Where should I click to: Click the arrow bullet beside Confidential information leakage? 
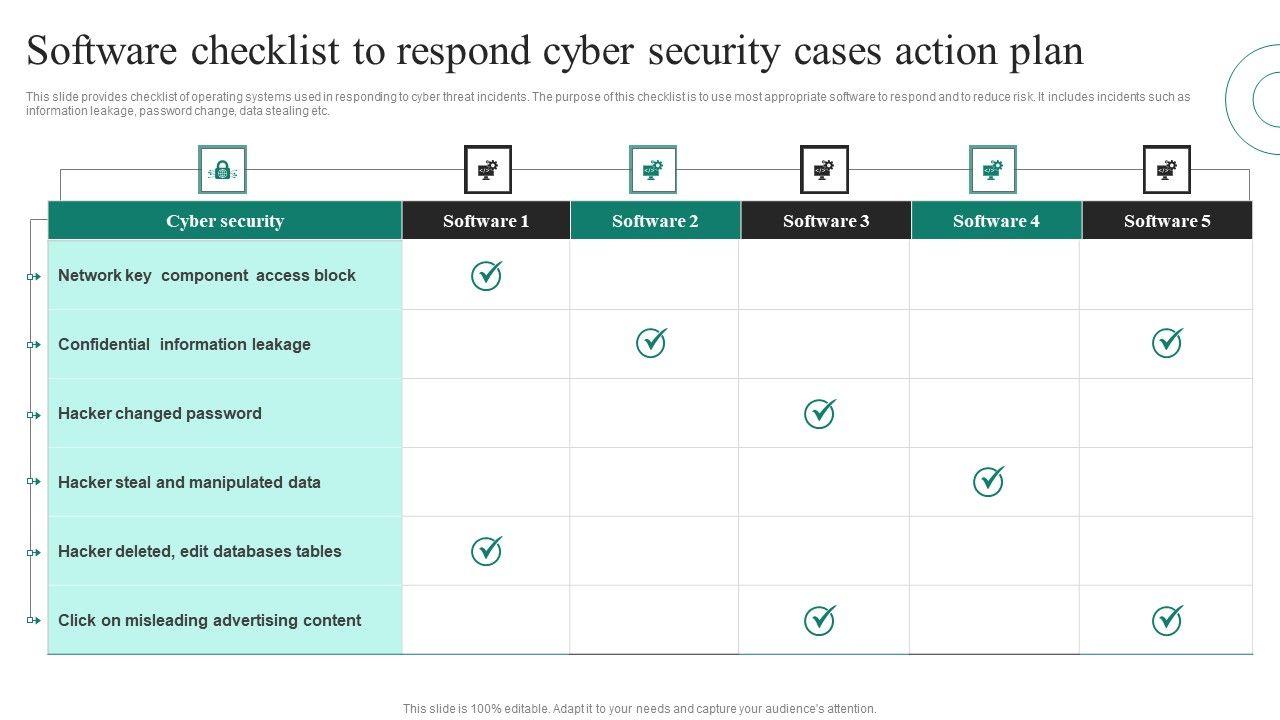34,345
